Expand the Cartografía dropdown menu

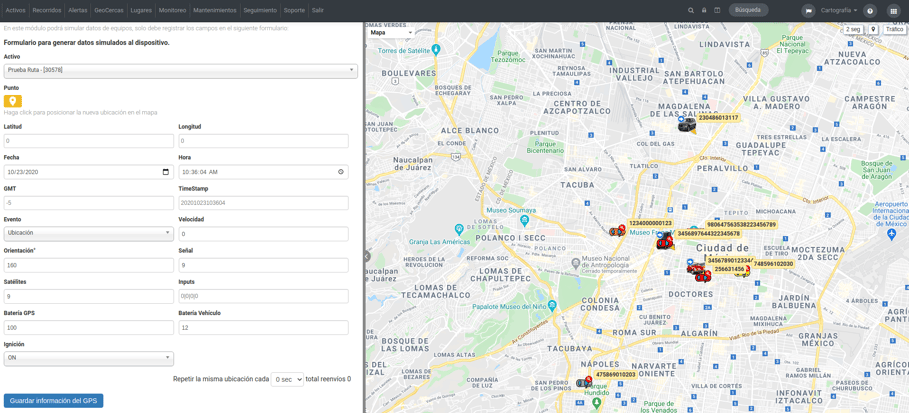click(839, 10)
